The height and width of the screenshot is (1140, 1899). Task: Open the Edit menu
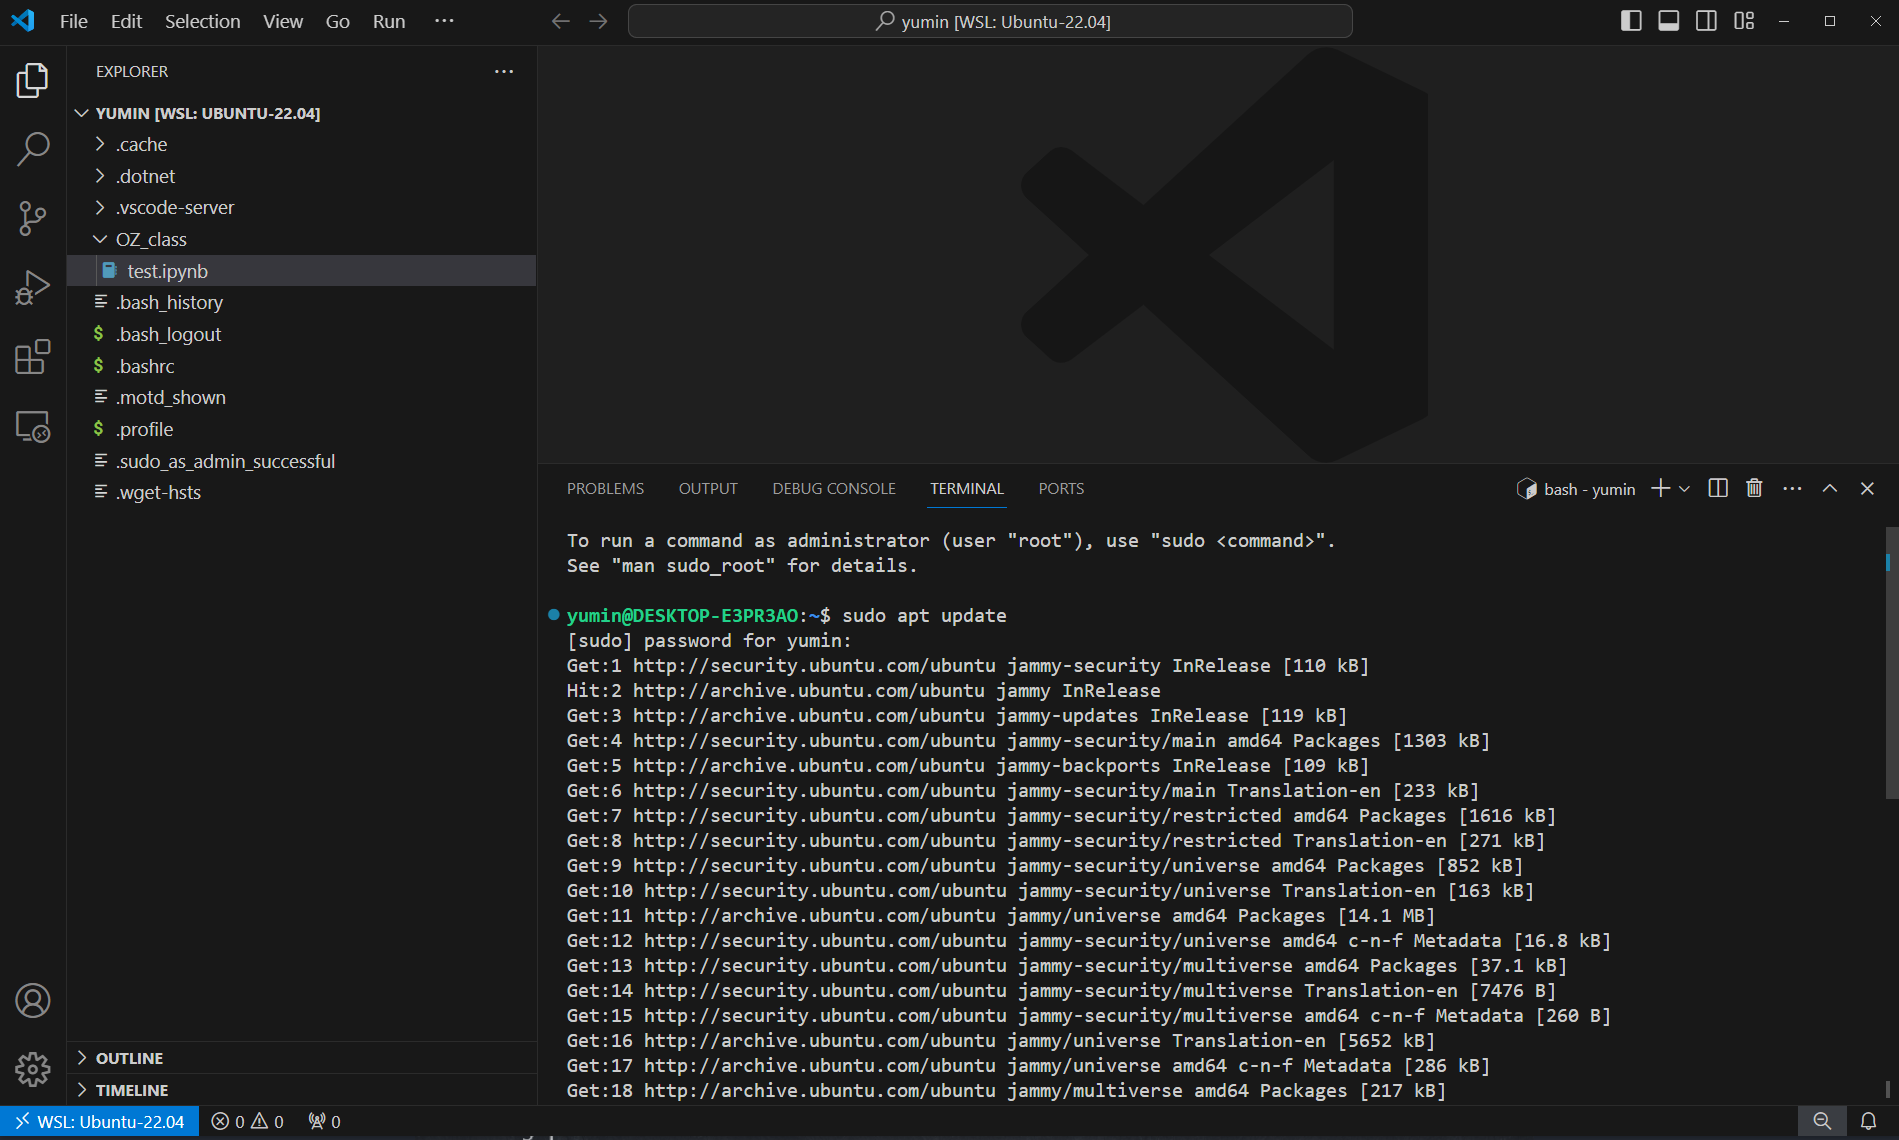pos(126,21)
